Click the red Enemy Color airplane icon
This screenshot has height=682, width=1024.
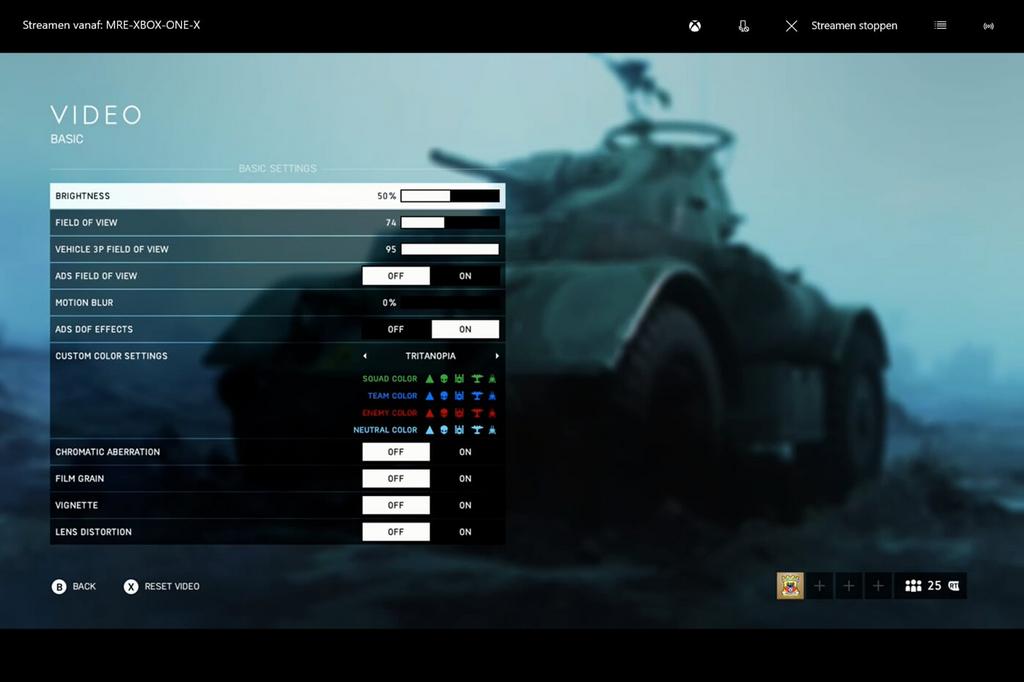click(x=477, y=413)
